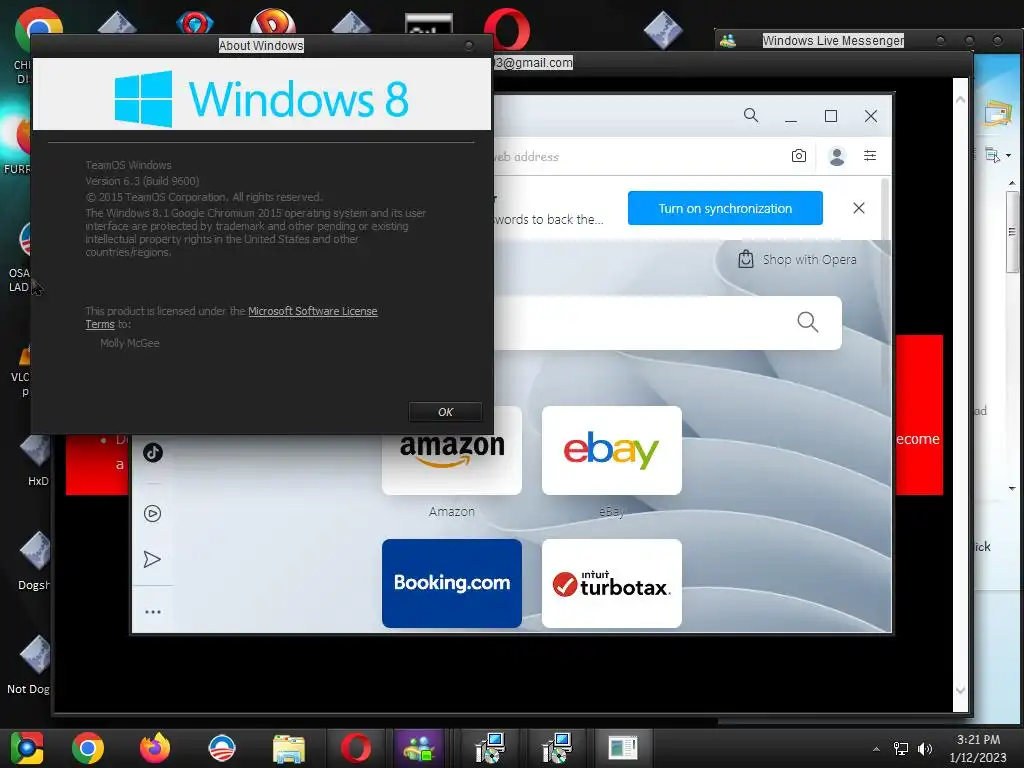Launch Chrome from the taskbar
The width and height of the screenshot is (1024, 768).
click(88, 748)
